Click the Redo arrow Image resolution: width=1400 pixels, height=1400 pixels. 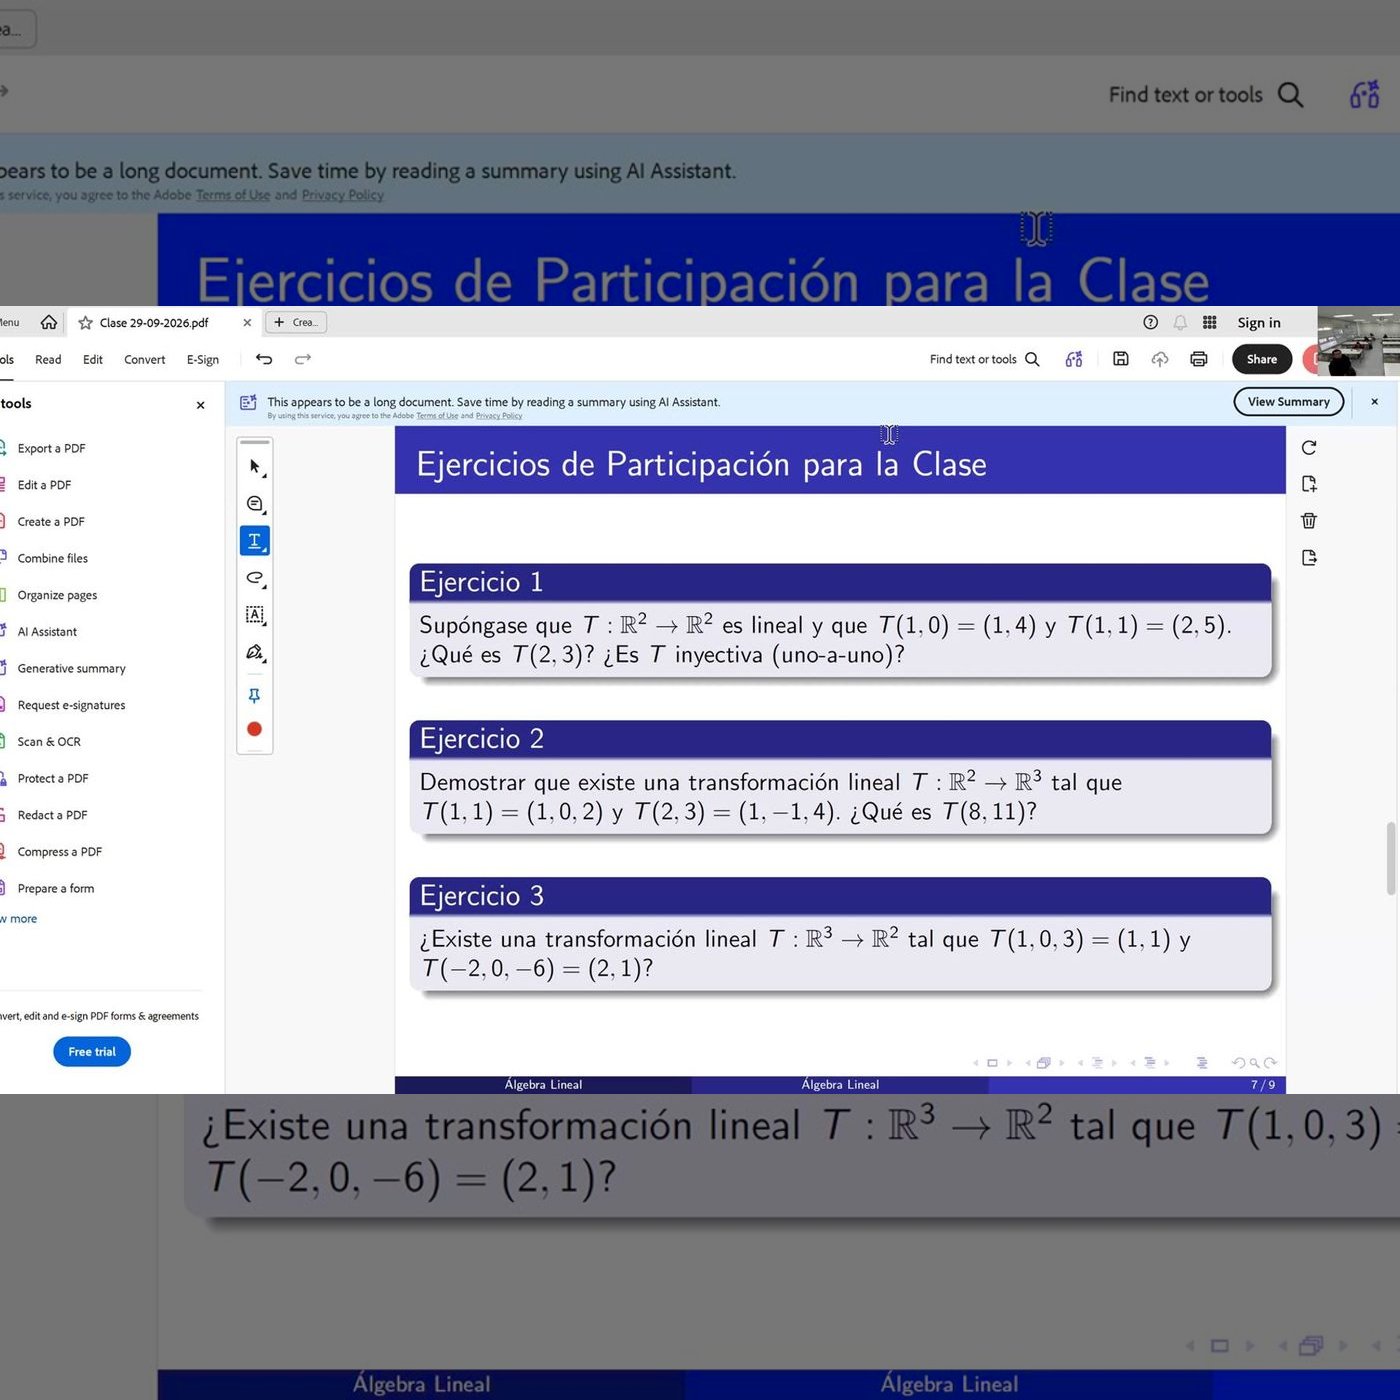click(303, 359)
